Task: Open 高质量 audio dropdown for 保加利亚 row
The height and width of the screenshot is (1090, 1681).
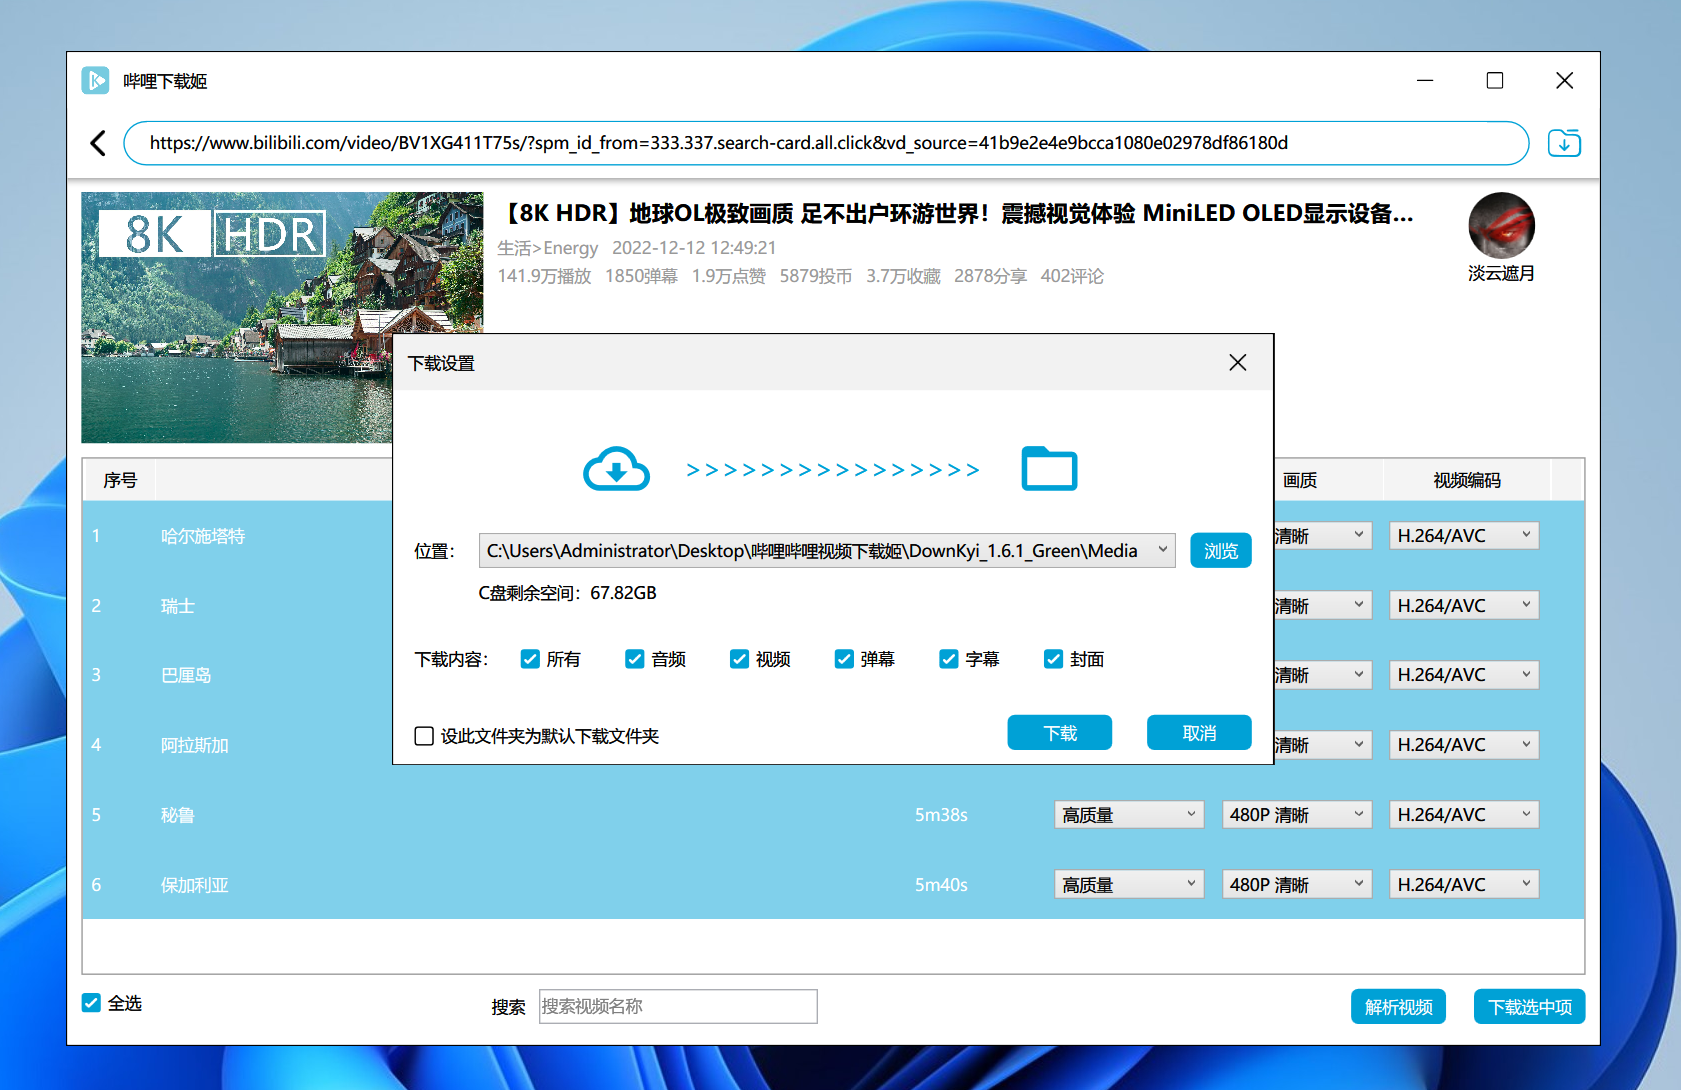Action: pyautogui.click(x=1128, y=885)
